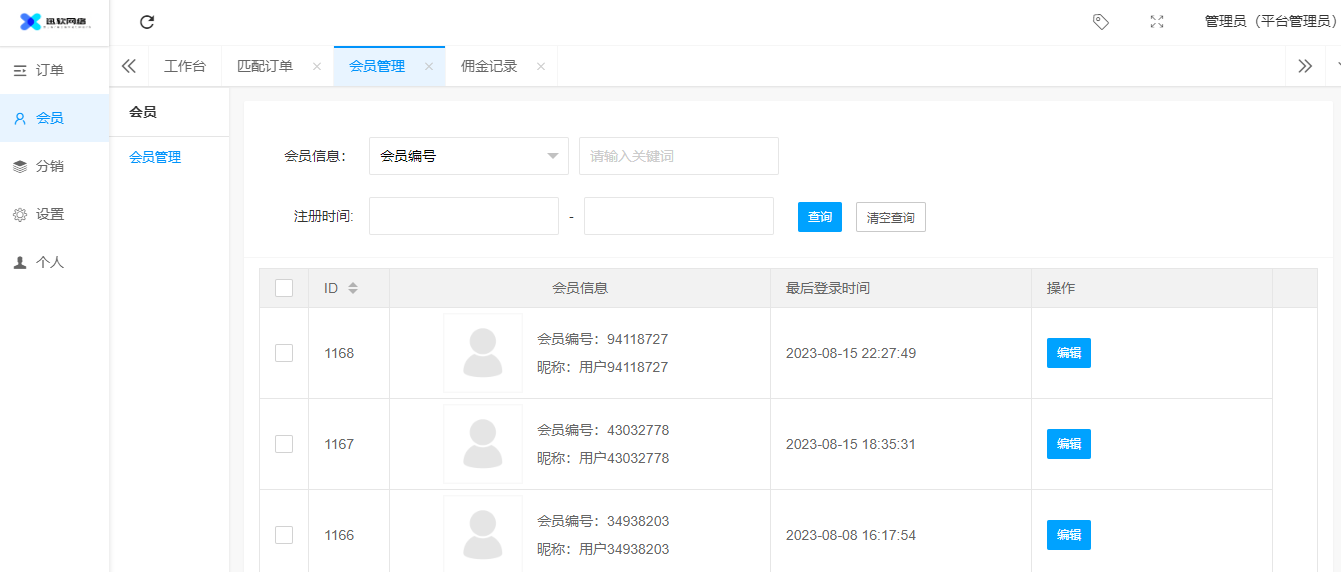Close the 佣金记录 tab
Screen dimensions: 1341x572
click(x=541, y=67)
